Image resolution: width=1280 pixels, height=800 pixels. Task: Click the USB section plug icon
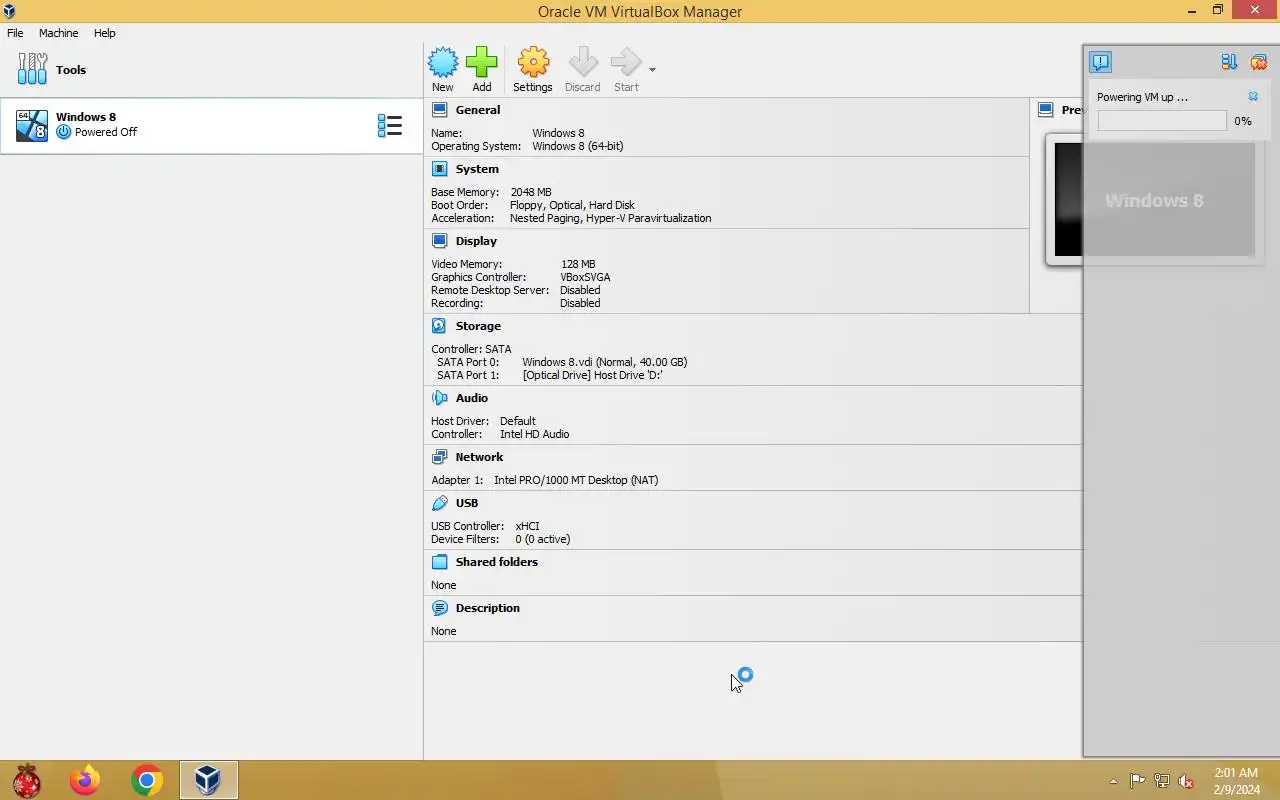(439, 503)
